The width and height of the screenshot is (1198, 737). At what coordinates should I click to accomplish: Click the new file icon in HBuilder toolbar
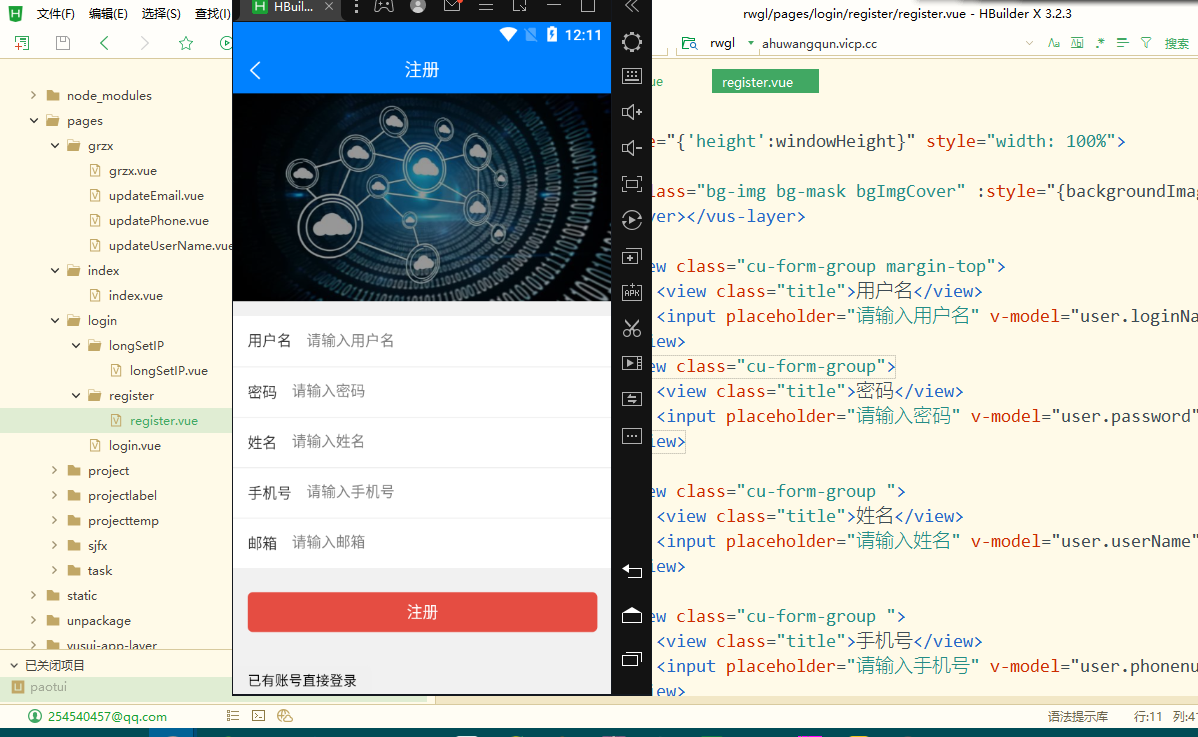point(21,44)
